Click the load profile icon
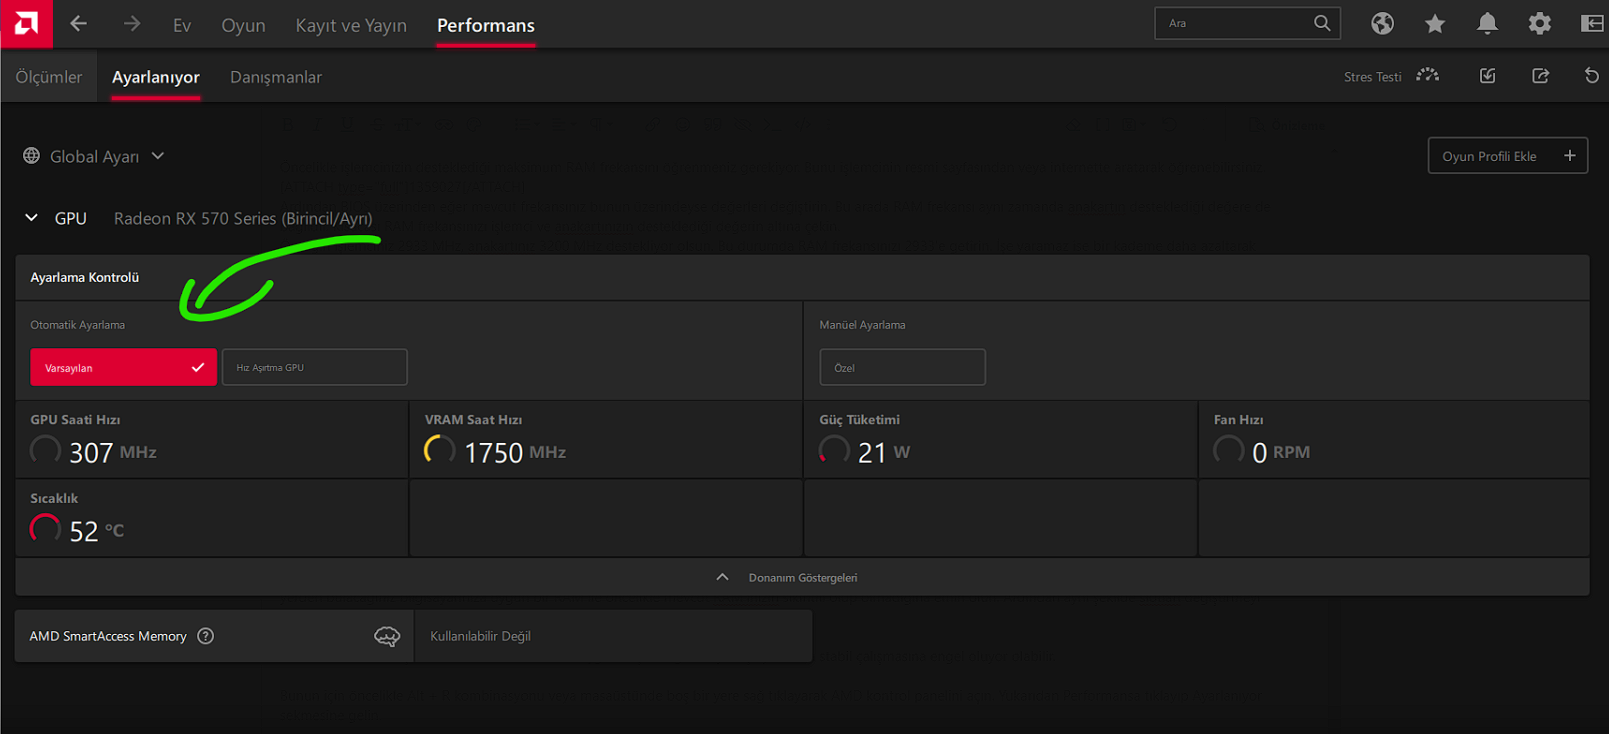The image size is (1609, 734). [x=1488, y=76]
